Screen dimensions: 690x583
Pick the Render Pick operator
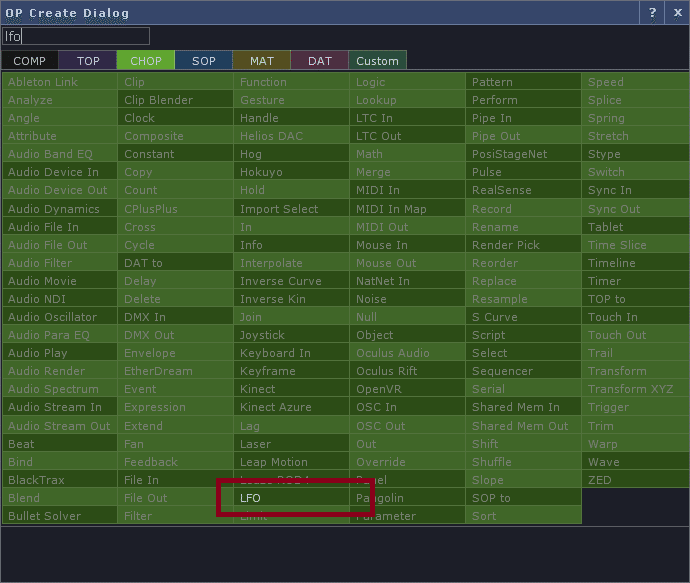coord(523,245)
